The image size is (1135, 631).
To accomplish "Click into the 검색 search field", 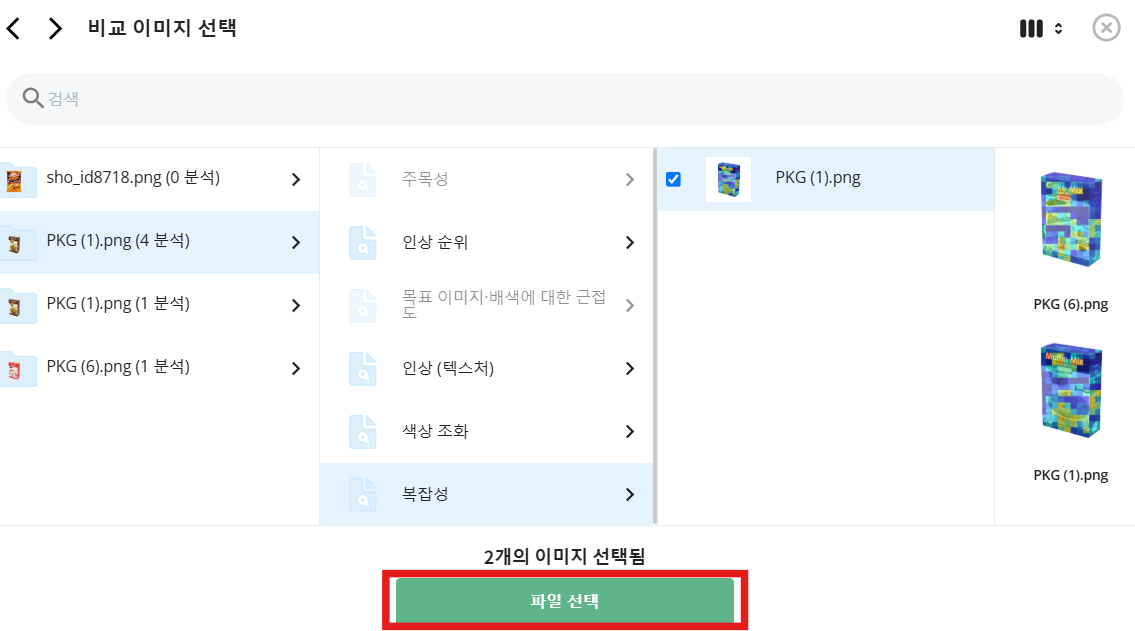I will pyautogui.click(x=565, y=98).
